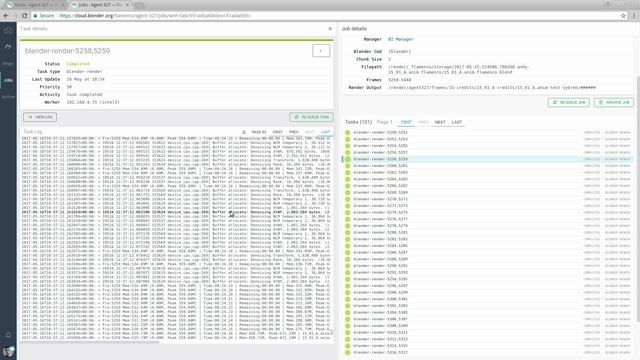Select task blender-render-5254,5255
The height and width of the screenshot is (360, 640).
(x=488, y=146)
